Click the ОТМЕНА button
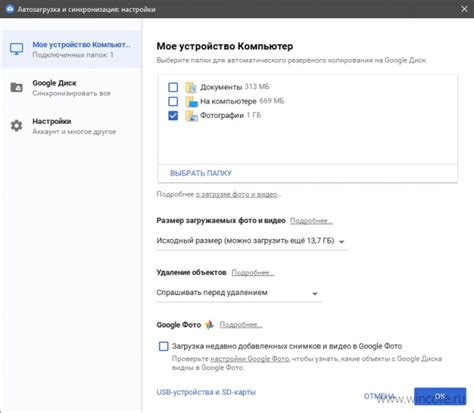 [379, 396]
